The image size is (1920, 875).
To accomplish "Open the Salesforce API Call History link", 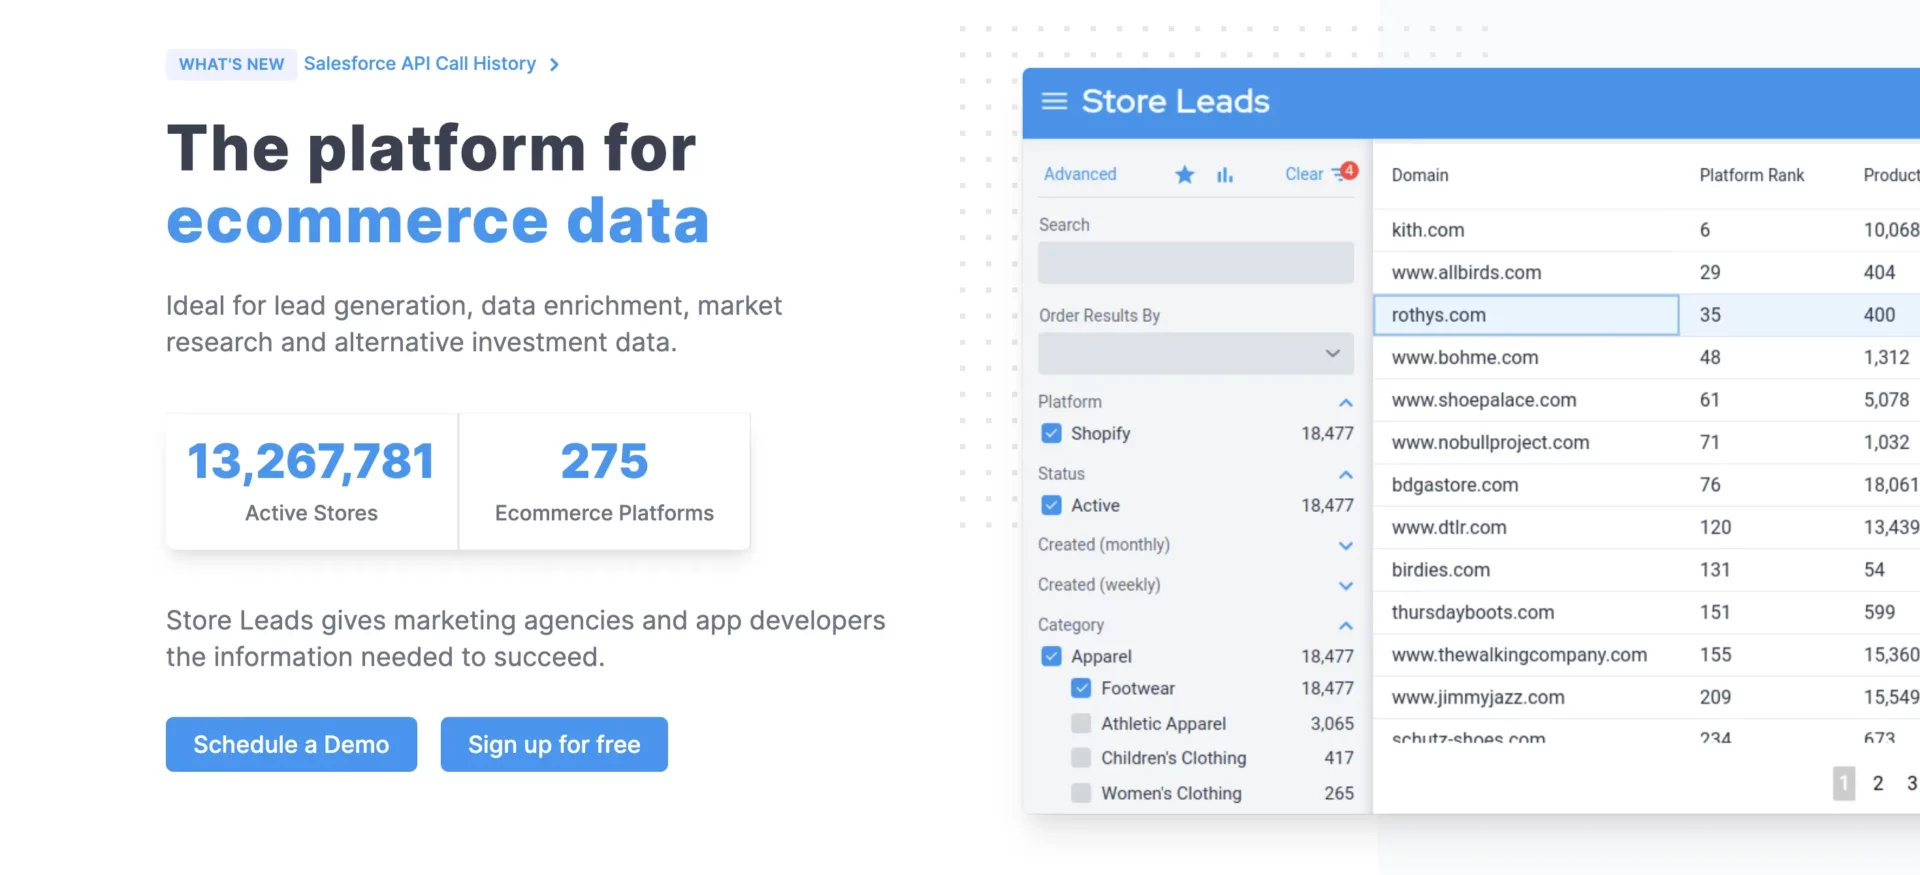I will click(420, 64).
